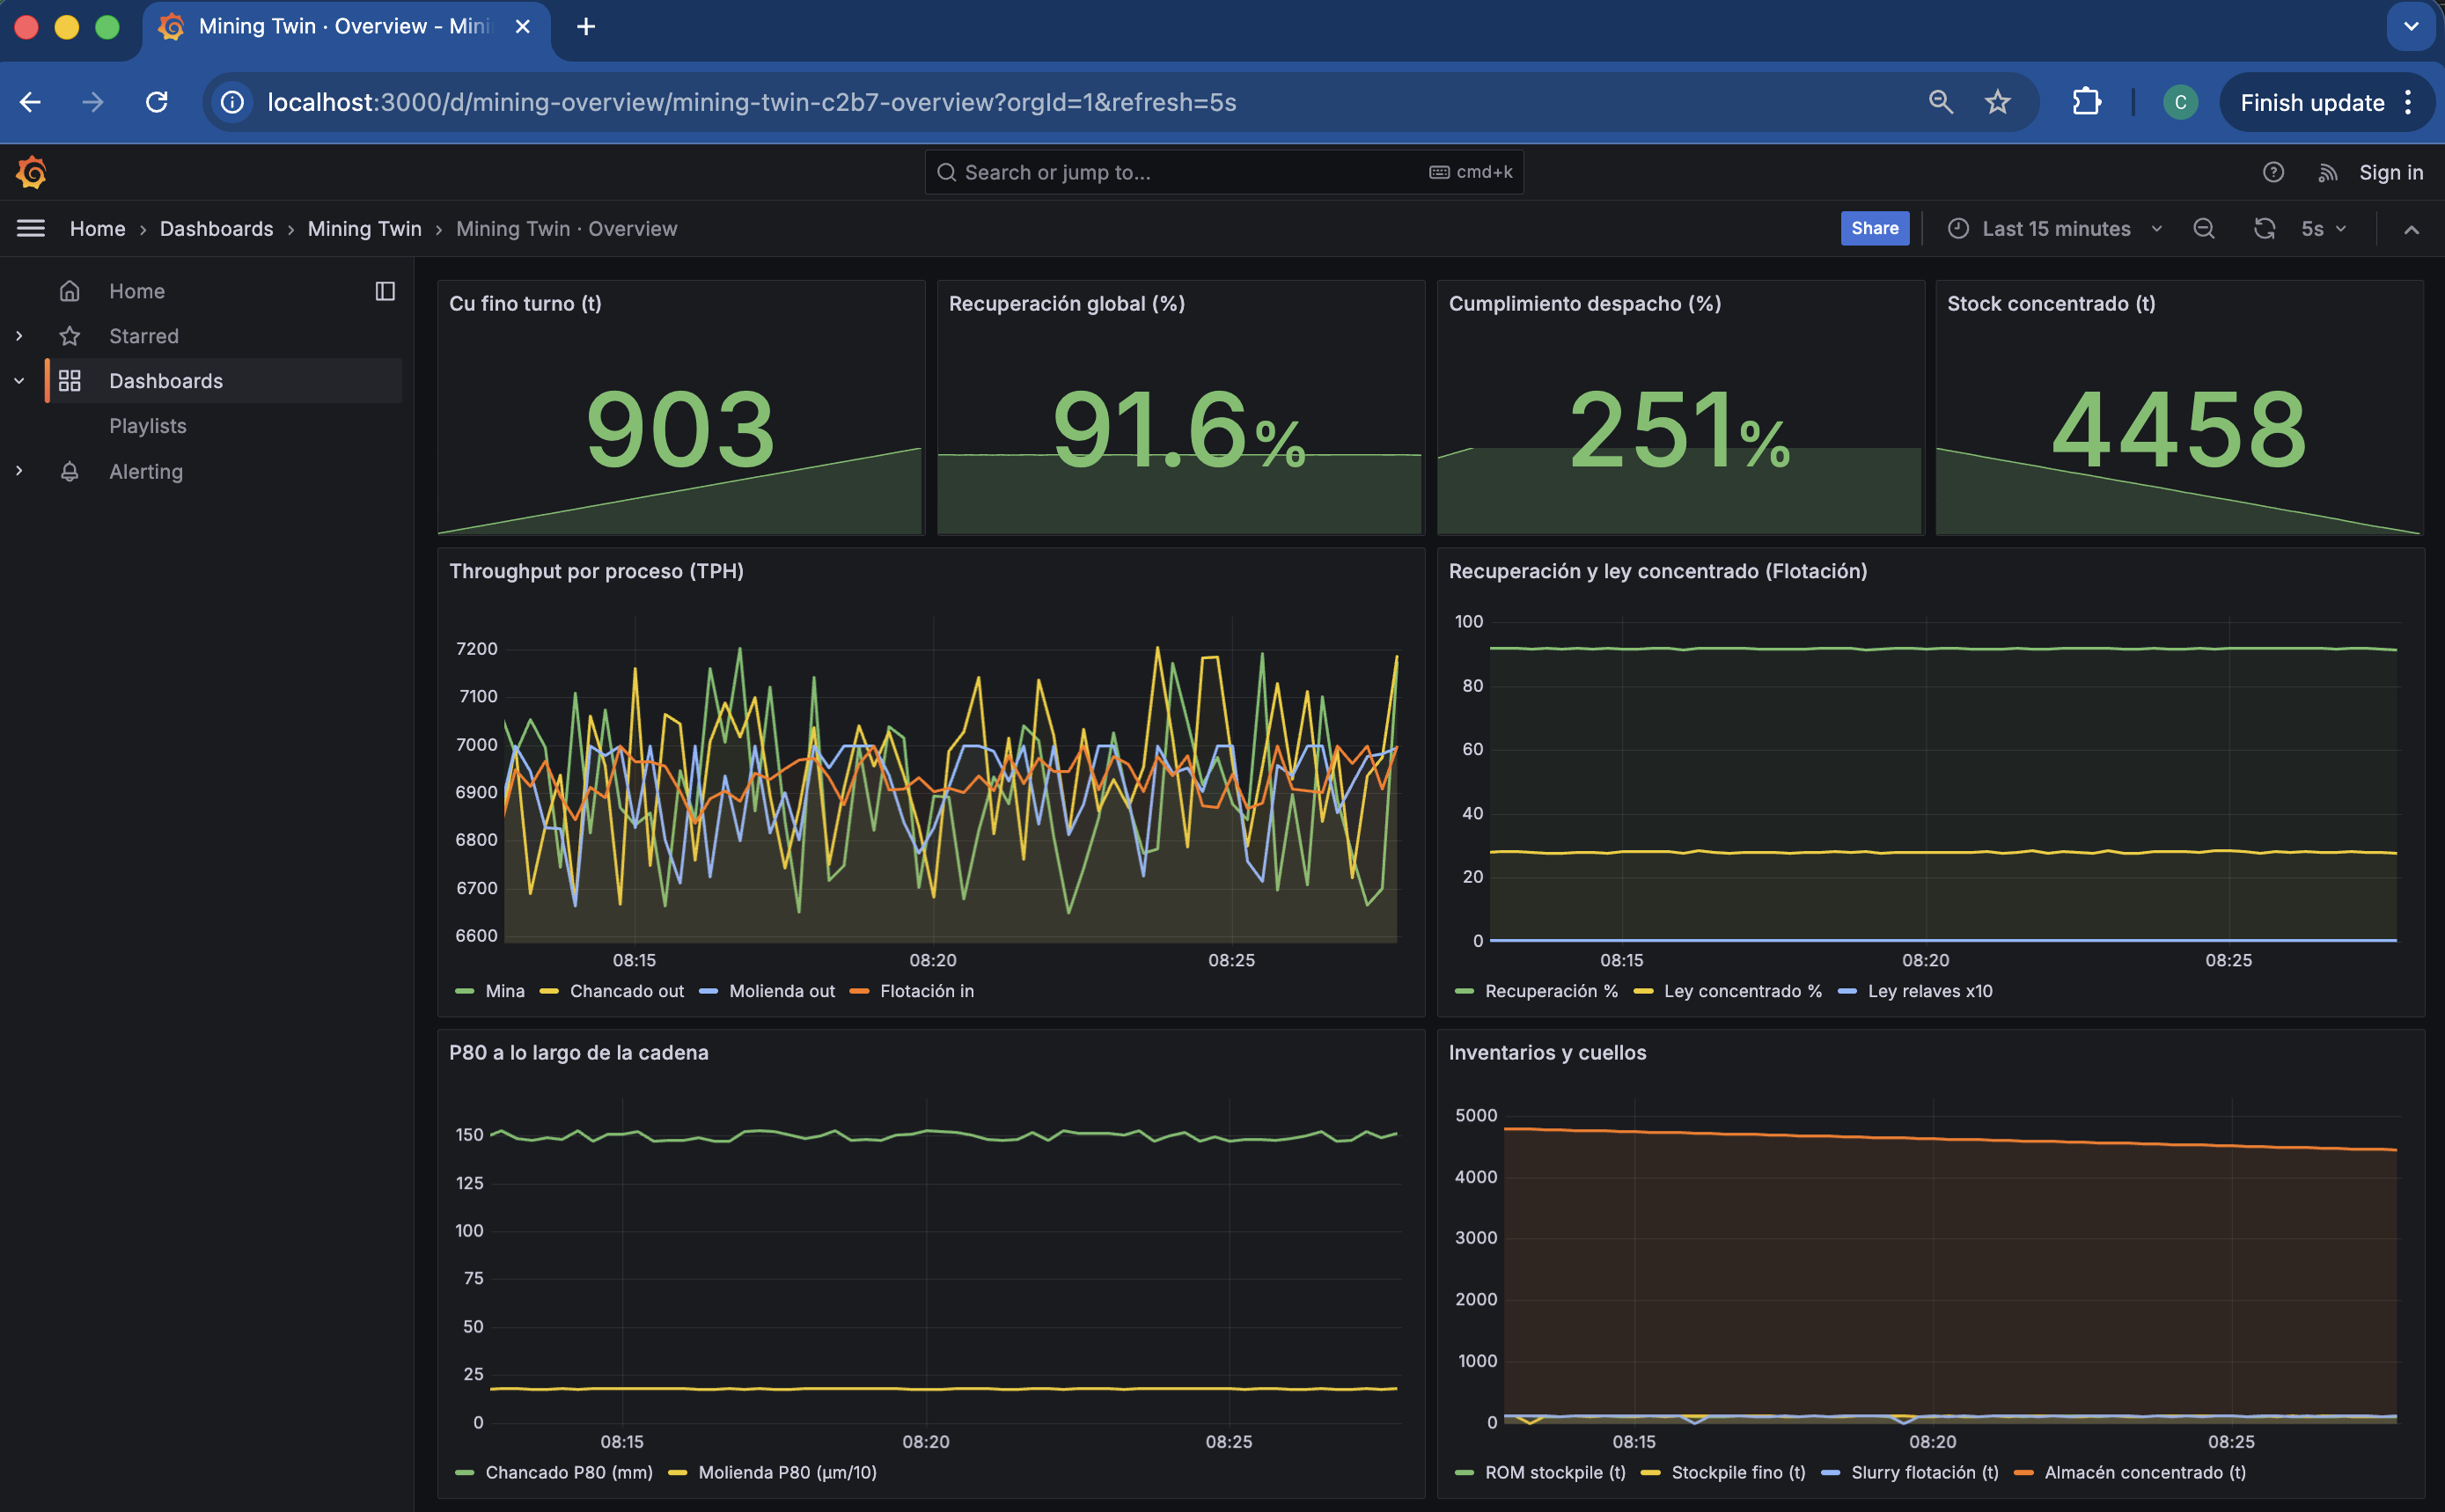The width and height of the screenshot is (2445, 1512).
Task: Open the Chrome three-dot menu
Action: [x=2409, y=102]
